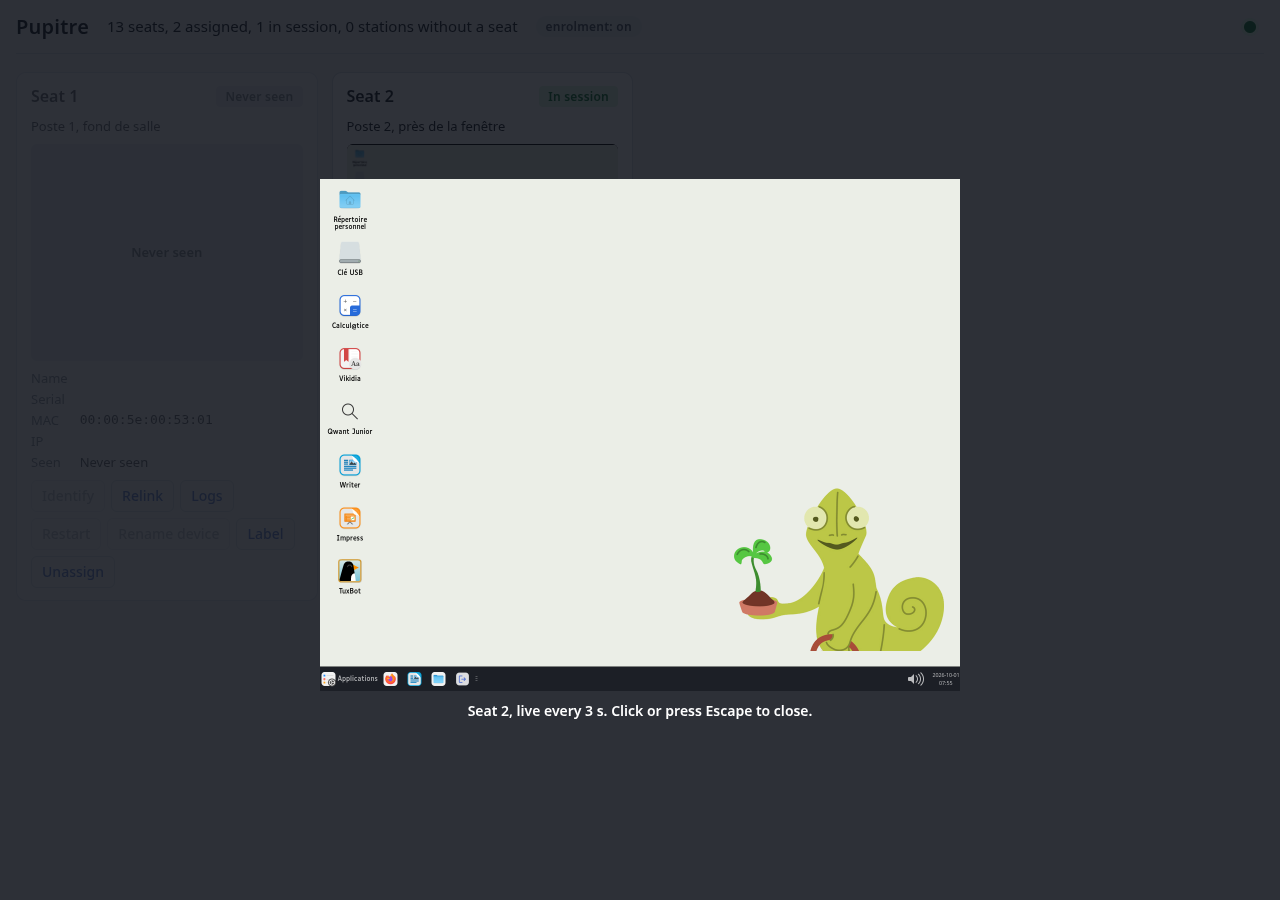Click "Poste 2, près de la fenêtre" description
Screen dimensions: 1280x900
(x=426, y=126)
